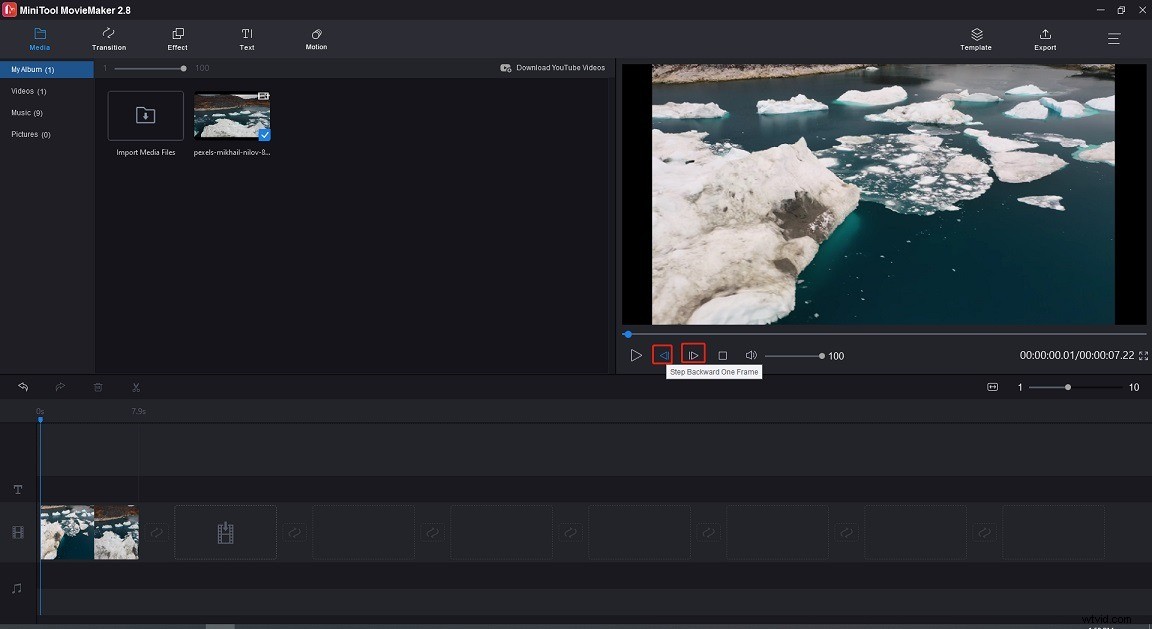Open the Motion effects panel
1152x629 pixels.
click(315, 40)
